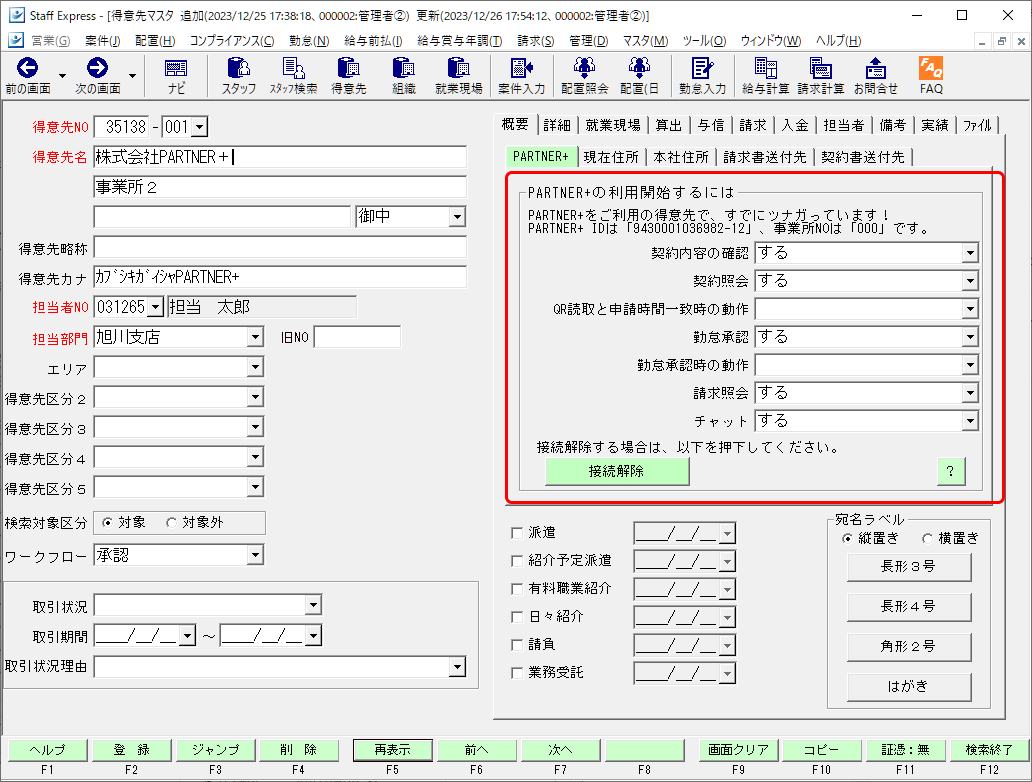Viewport: 1032px width, 782px height.
Task: Open the 配置照会 toolbar icon
Action: click(x=584, y=68)
